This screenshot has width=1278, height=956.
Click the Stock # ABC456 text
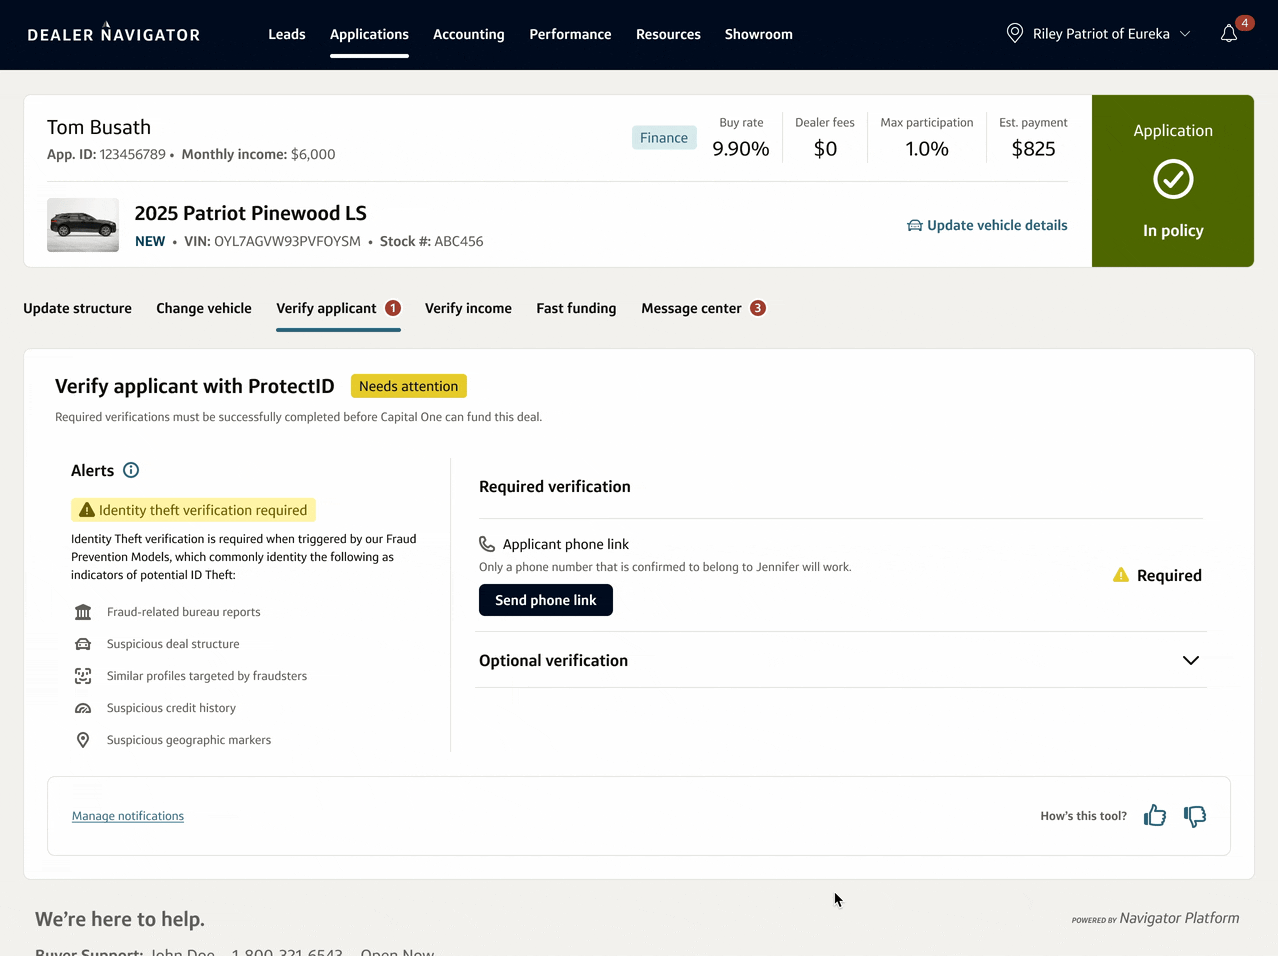point(431,241)
